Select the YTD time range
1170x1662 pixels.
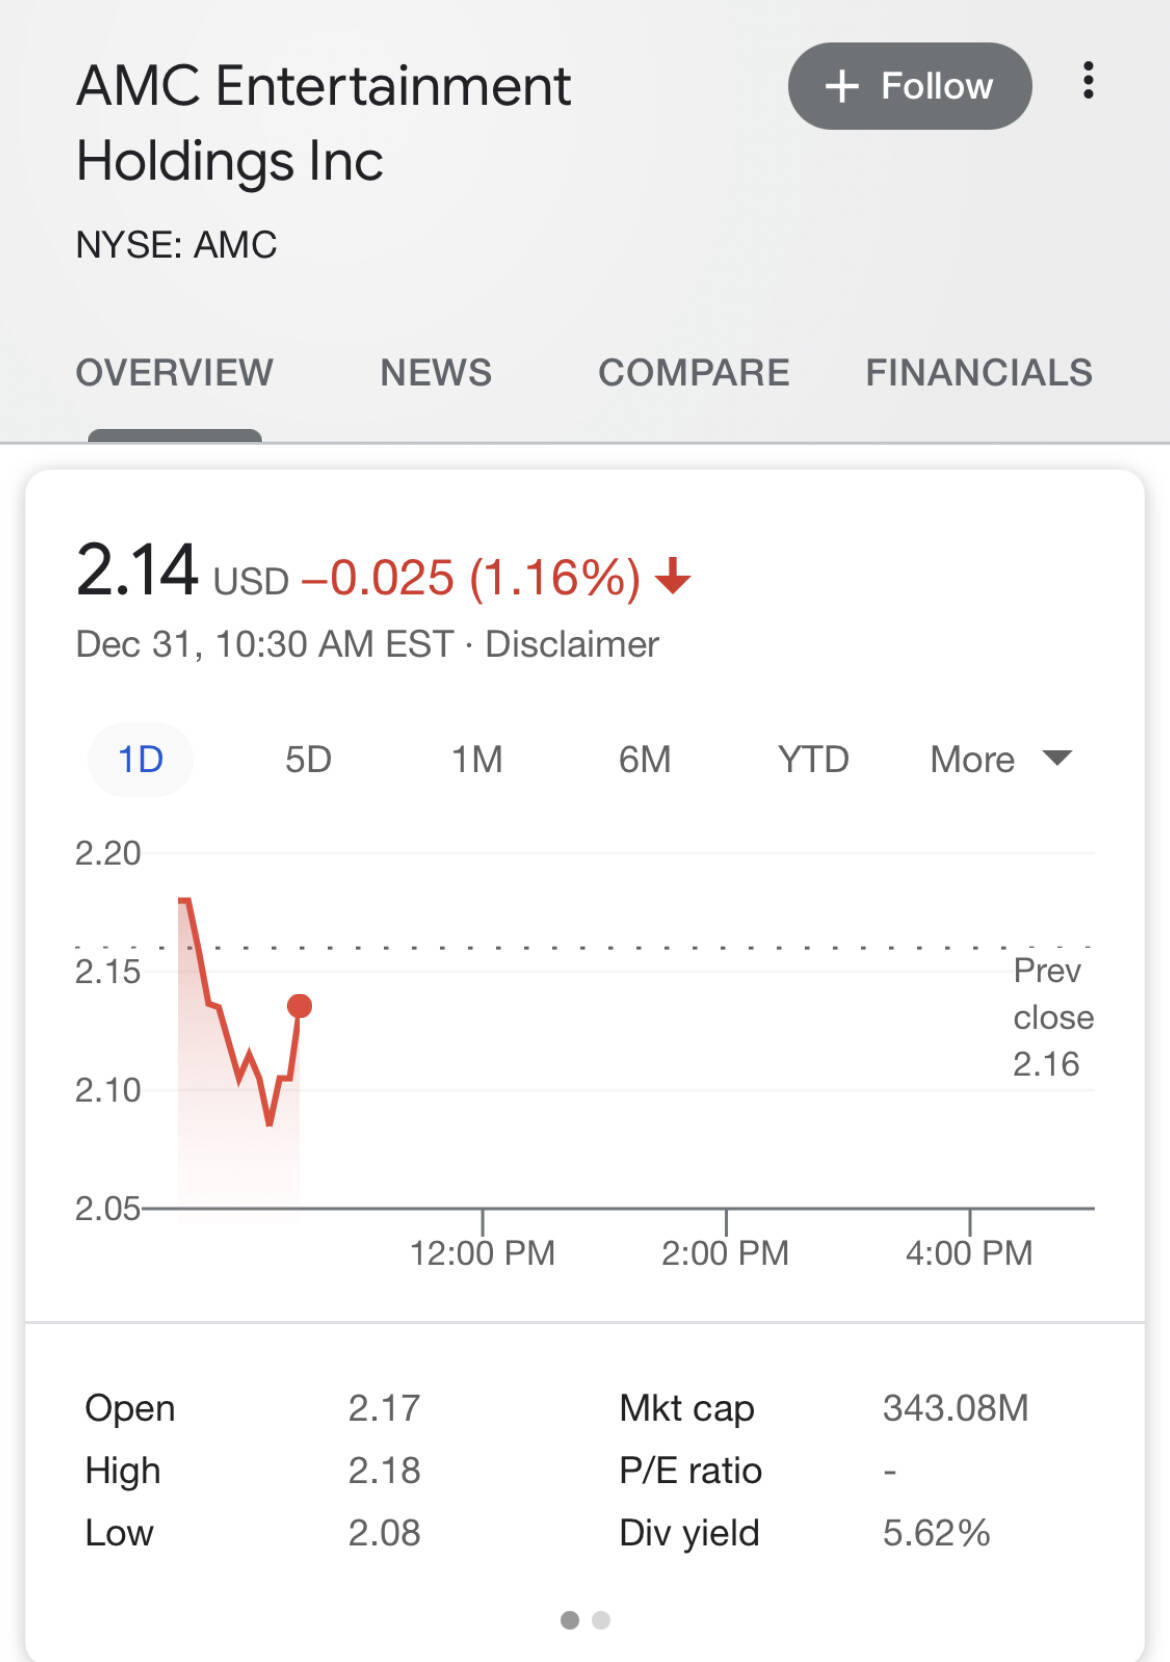pos(813,760)
